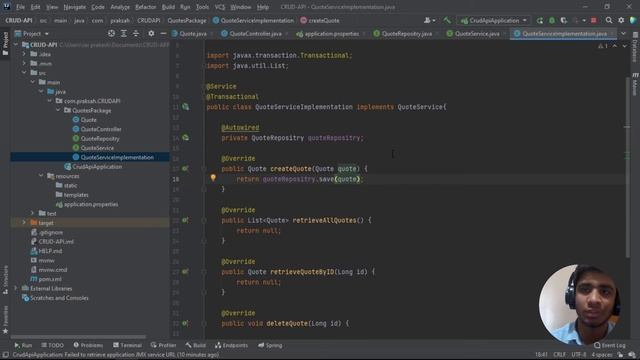The height and width of the screenshot is (360, 640).
Task: Click override gutter icon for retrieveAllQuotes
Action: click(185, 220)
